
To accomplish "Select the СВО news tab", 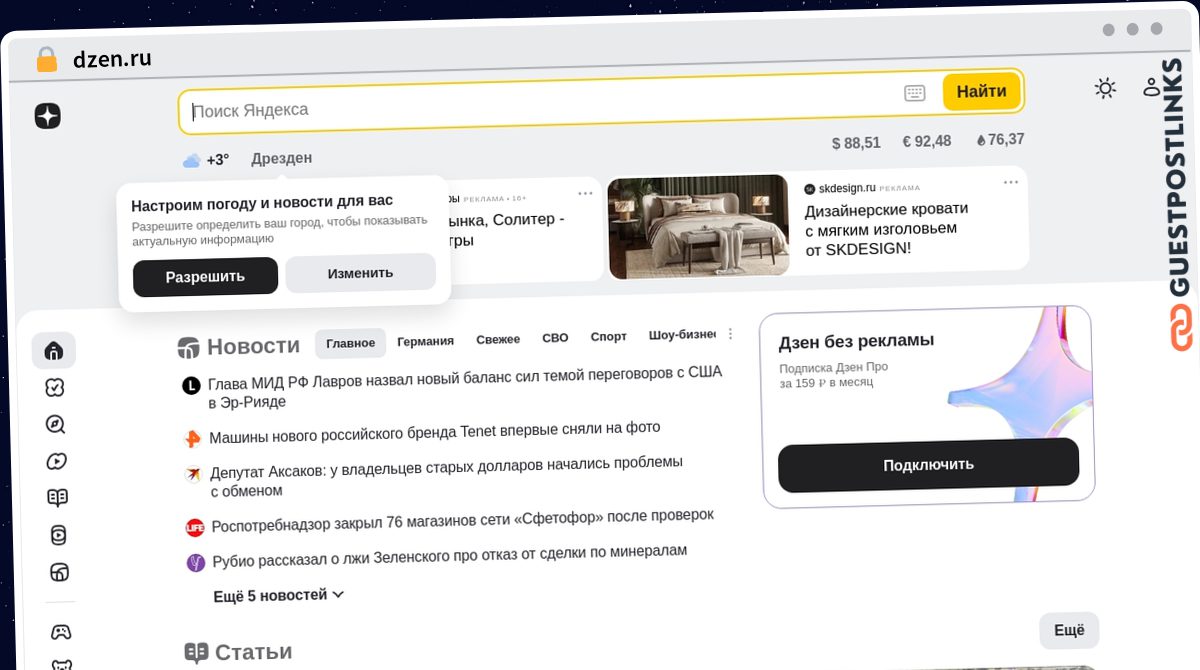I will click(x=555, y=338).
